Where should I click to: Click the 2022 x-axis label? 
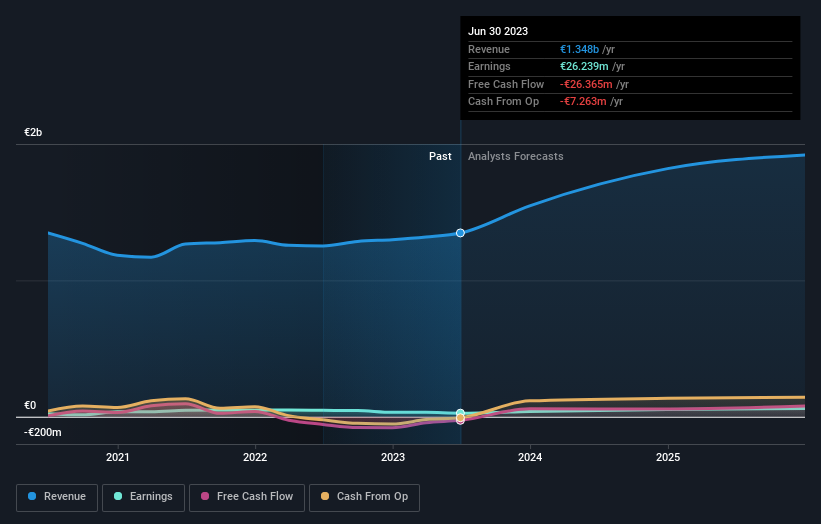pyautogui.click(x=255, y=458)
